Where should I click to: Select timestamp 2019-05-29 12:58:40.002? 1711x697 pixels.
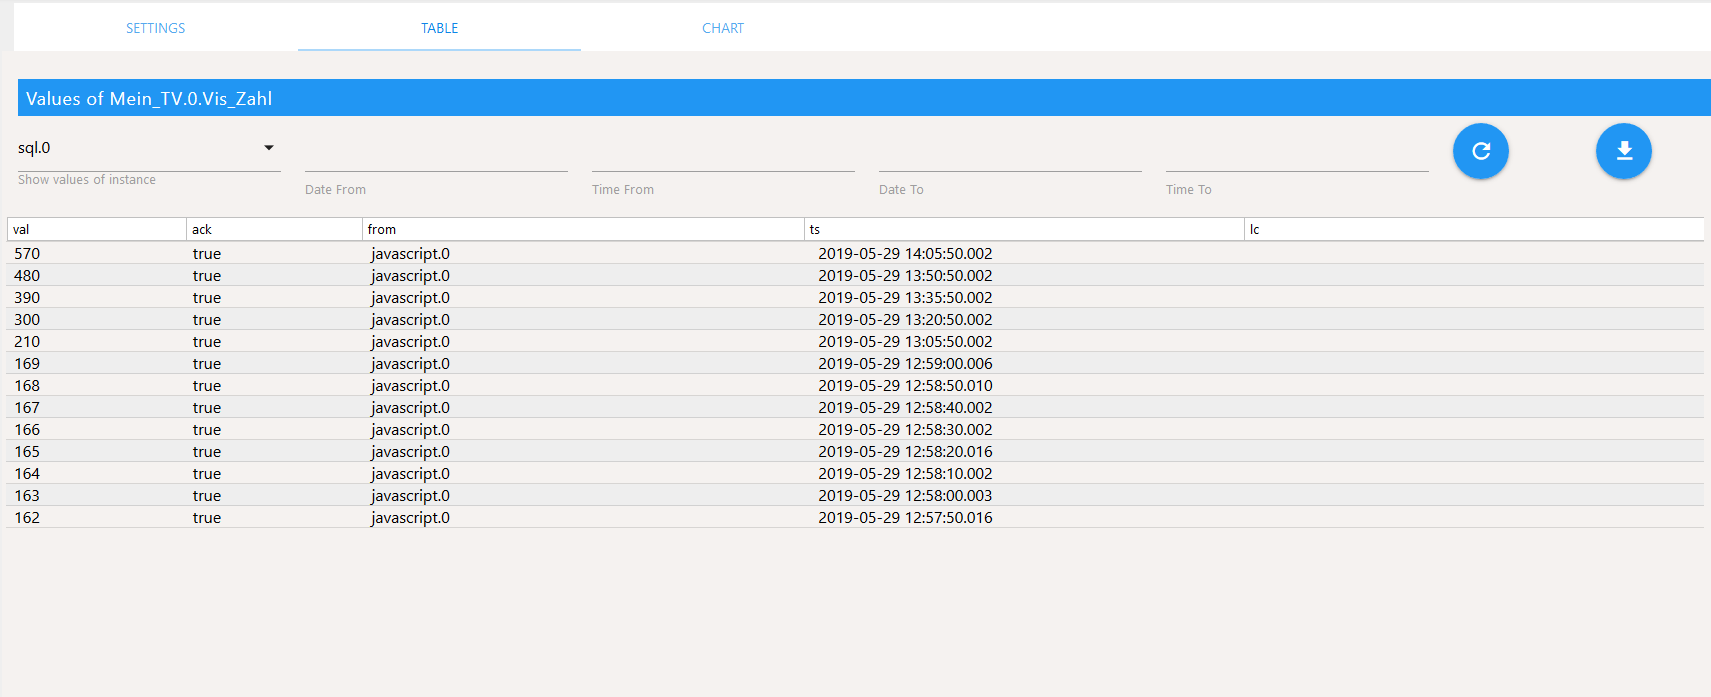tap(905, 408)
